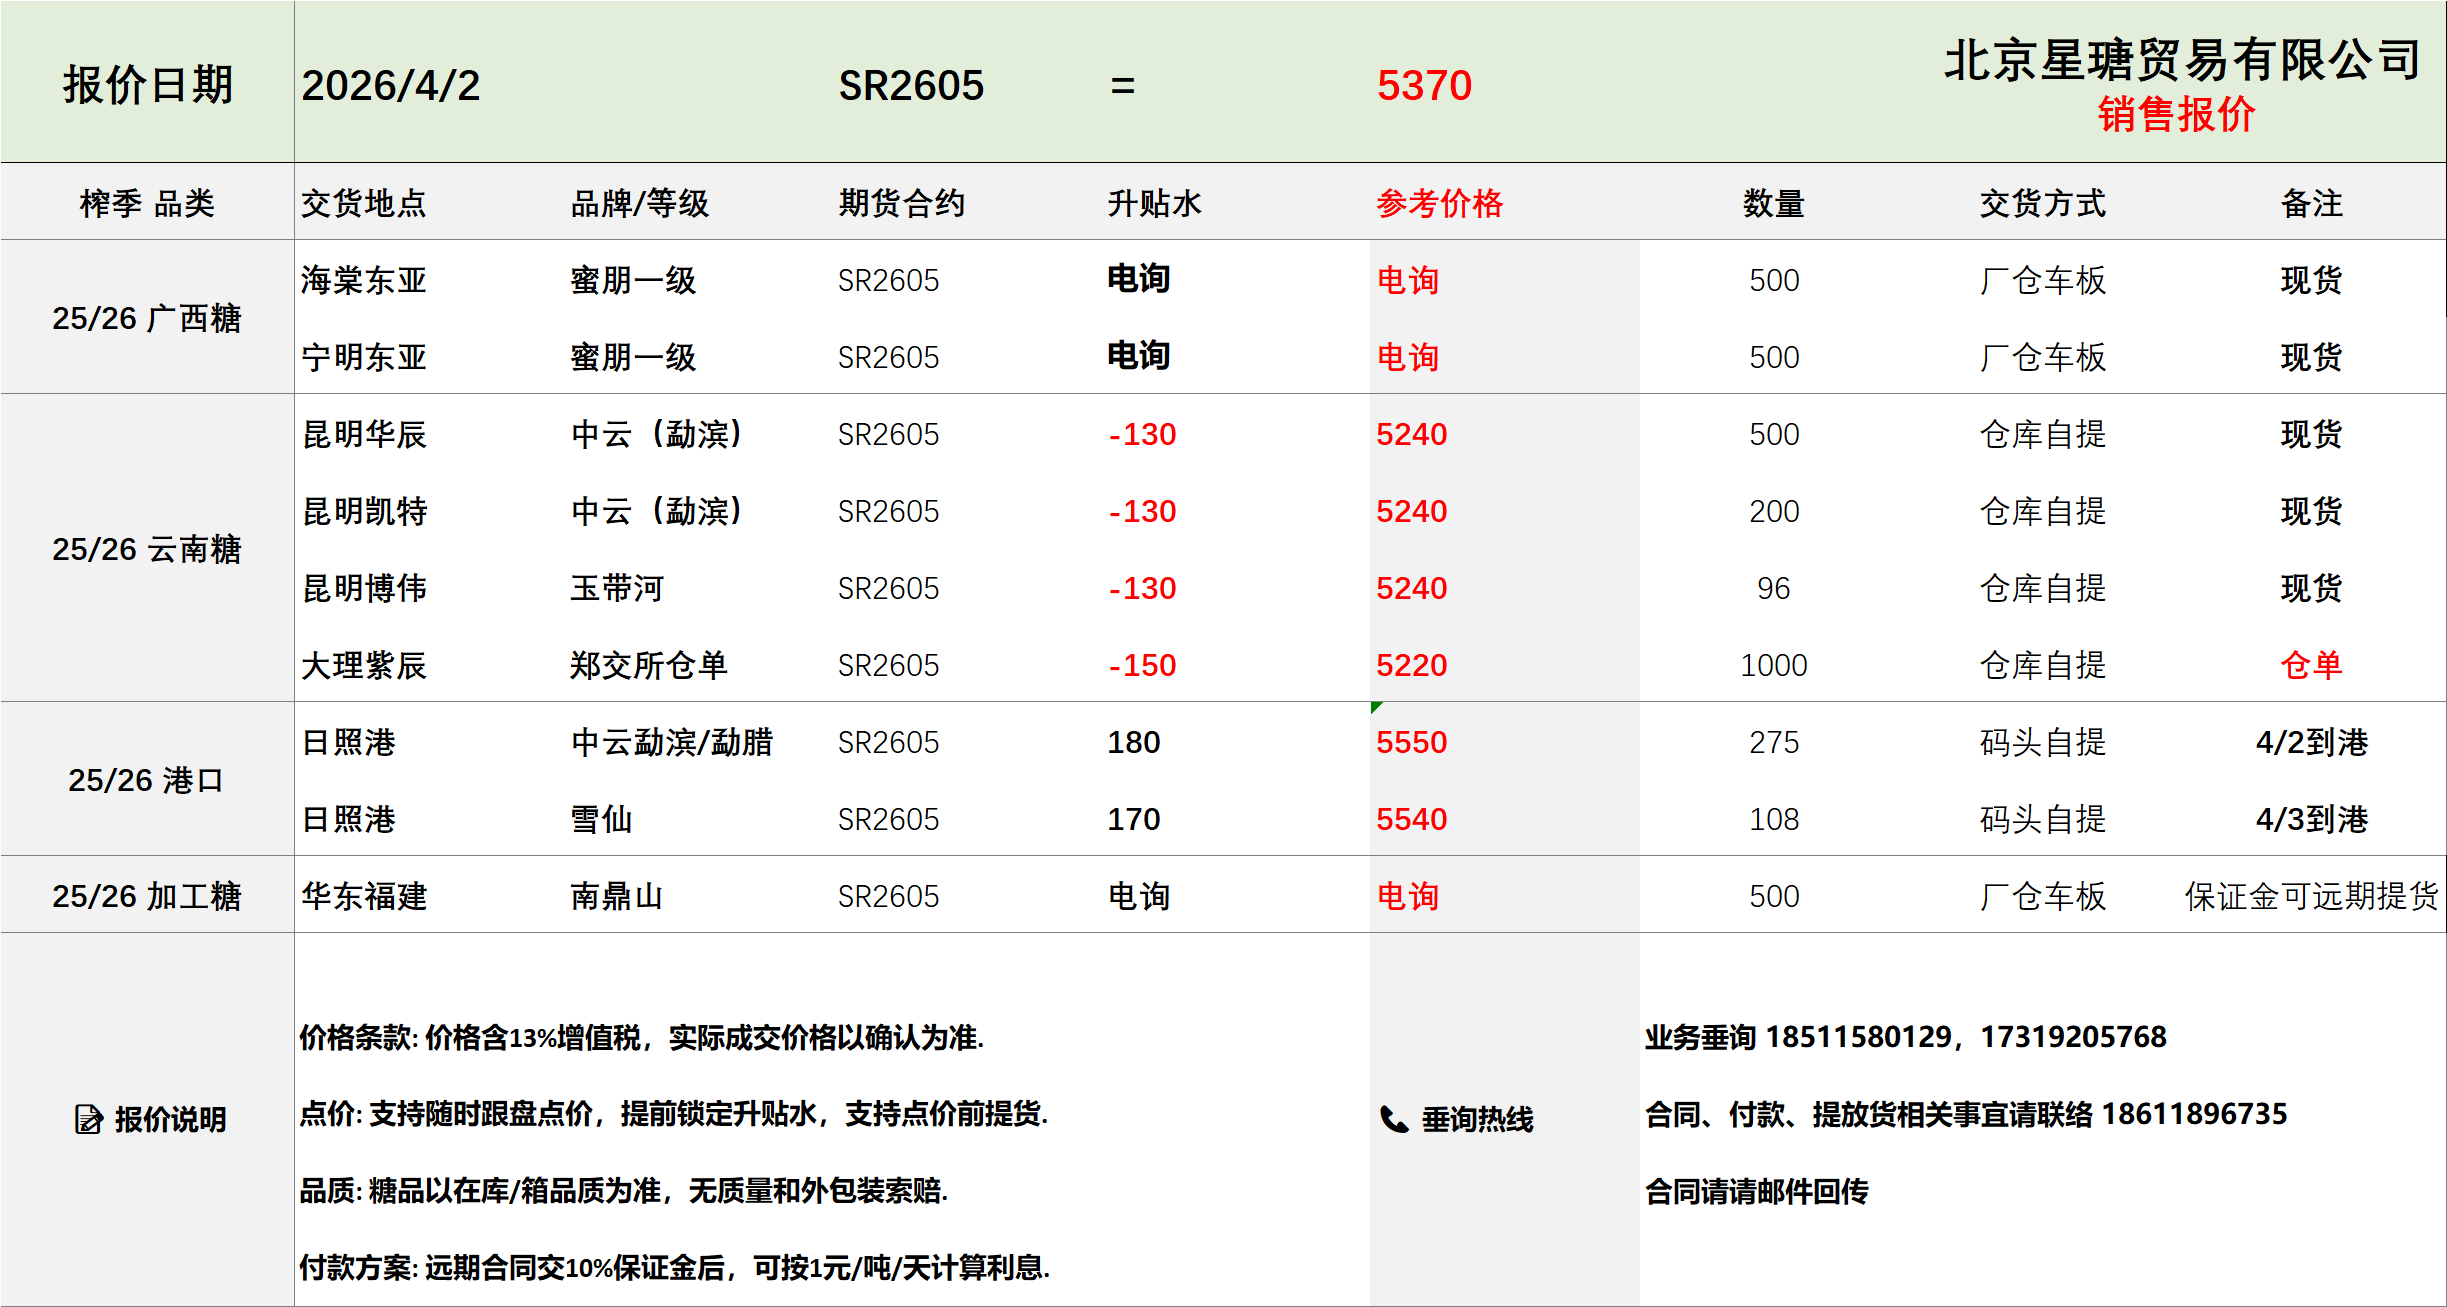The height and width of the screenshot is (1307, 2447).
Task: Click the reference price 5220
Action: (1412, 665)
